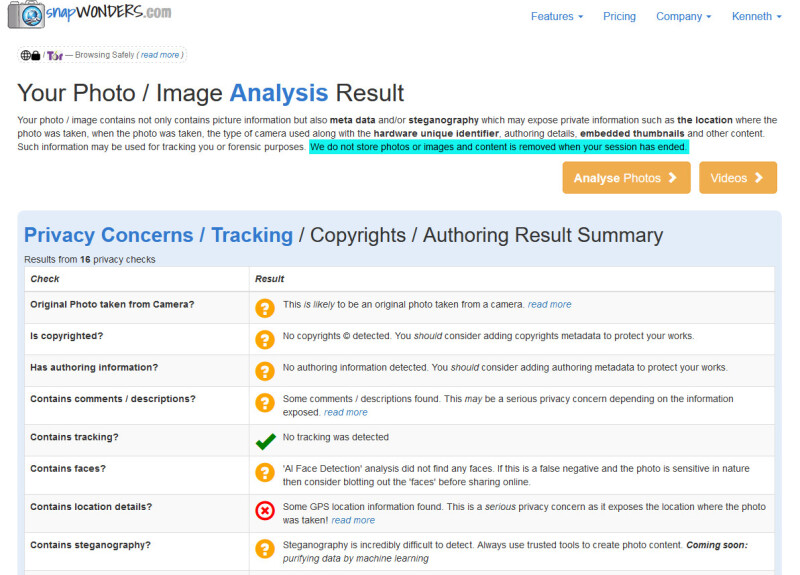Click question icon in authoring information row
Image resolution: width=800 pixels, height=575 pixels.
coord(265,371)
